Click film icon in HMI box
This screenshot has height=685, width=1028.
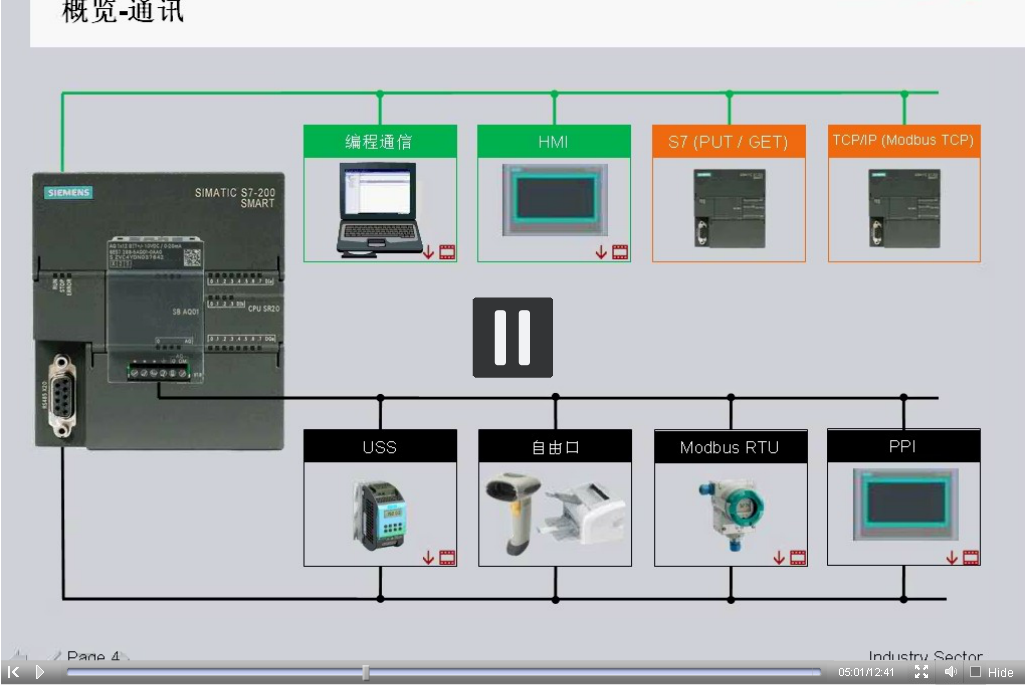tap(620, 252)
